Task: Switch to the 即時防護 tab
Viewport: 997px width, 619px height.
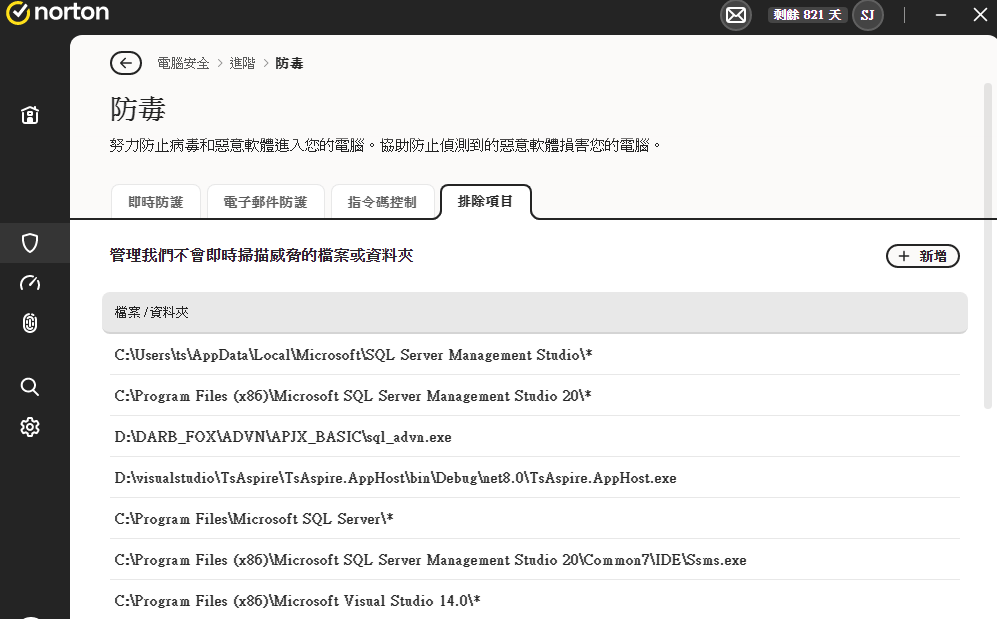Action: tap(156, 202)
